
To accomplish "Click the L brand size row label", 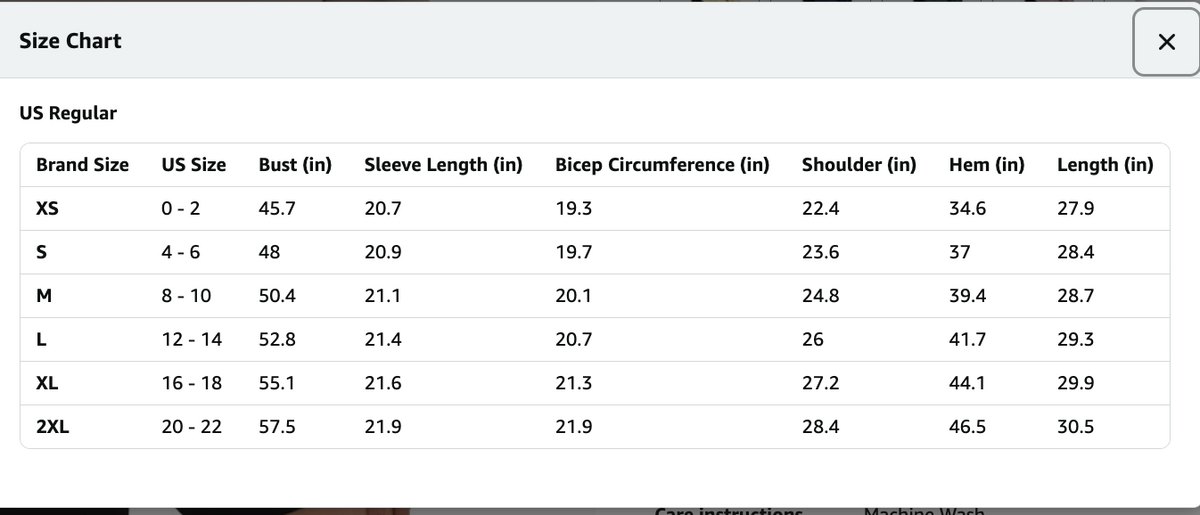I will [40, 340].
